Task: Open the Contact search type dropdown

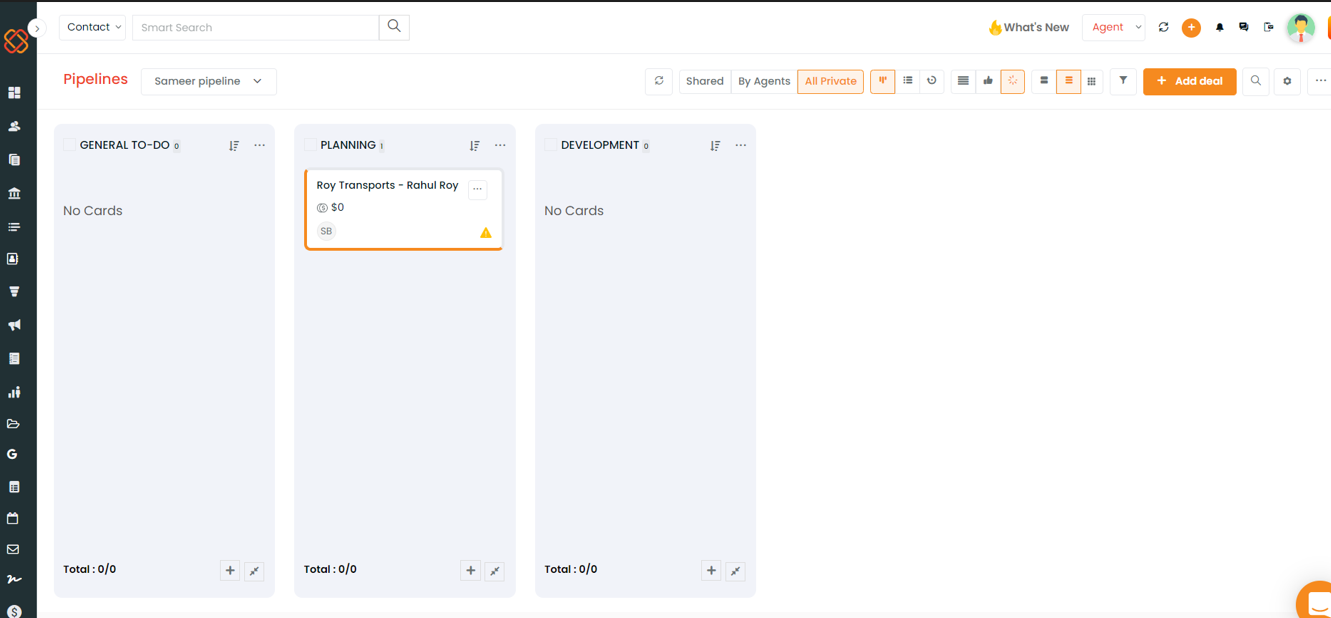Action: pos(93,27)
